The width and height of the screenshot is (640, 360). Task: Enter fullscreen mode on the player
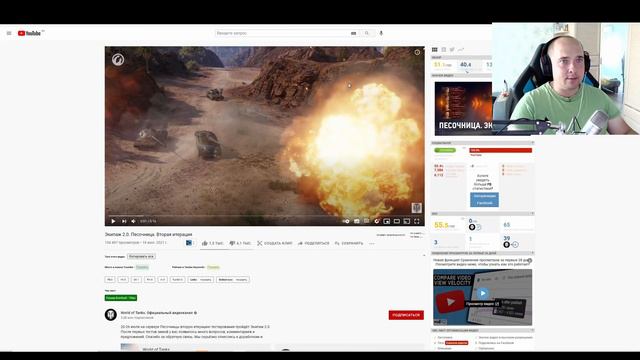tap(417, 221)
